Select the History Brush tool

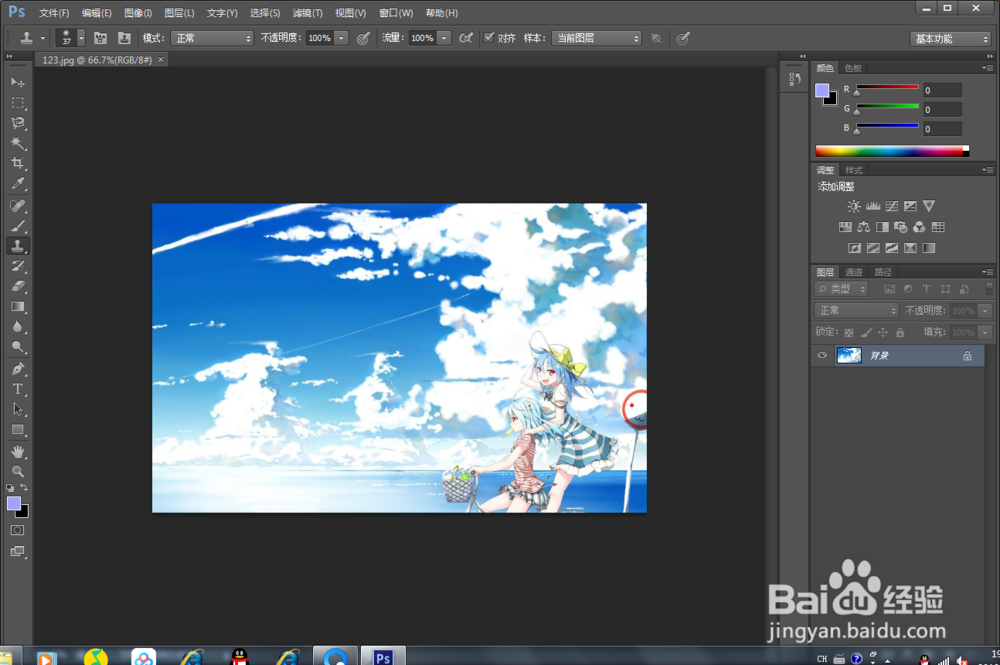(x=18, y=267)
